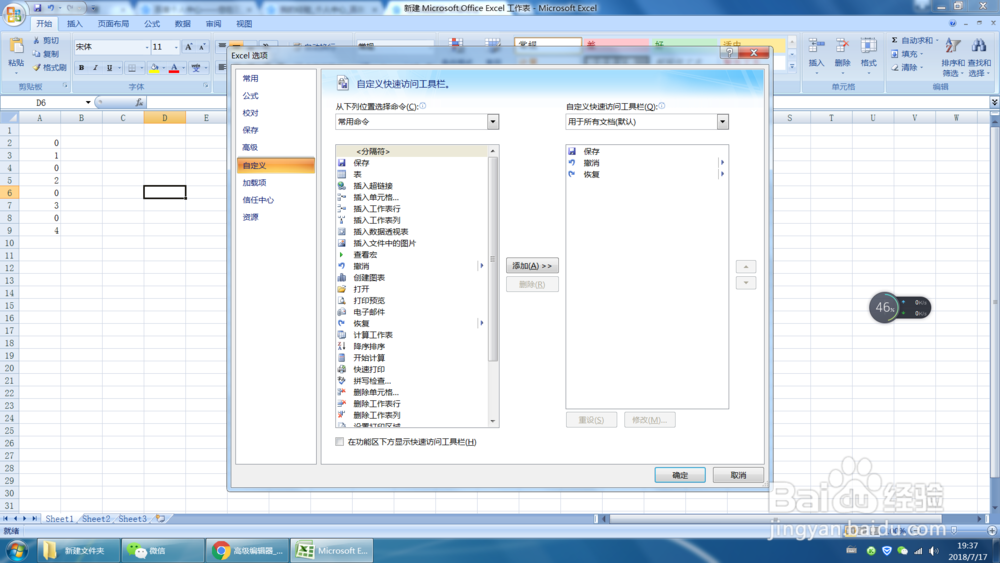Switch to the Sheet2 worksheet tab
This screenshot has width=1000, height=563.
pyautogui.click(x=96, y=519)
